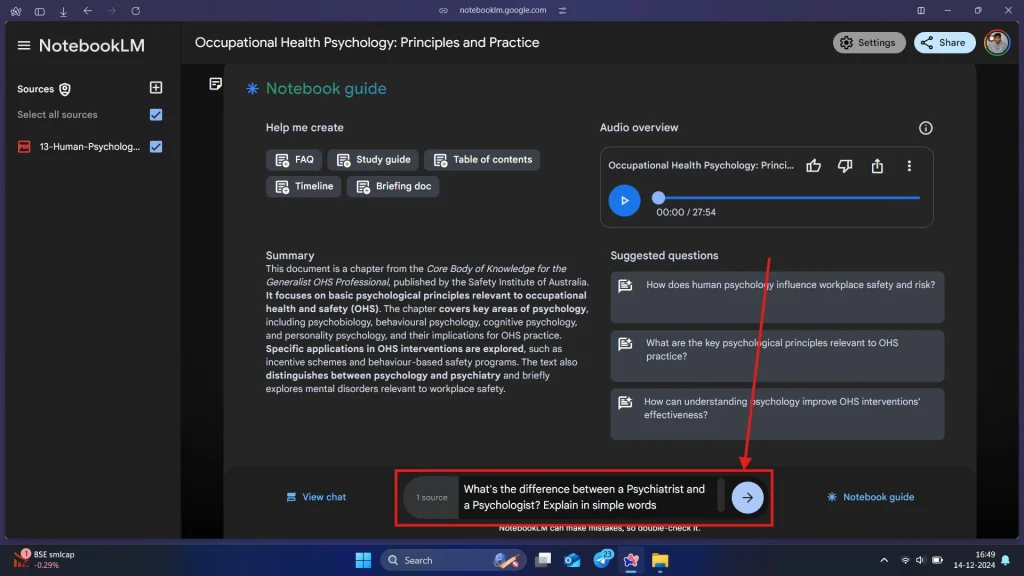Open browser downloads icon
Image resolution: width=1024 pixels, height=576 pixels.
(63, 11)
